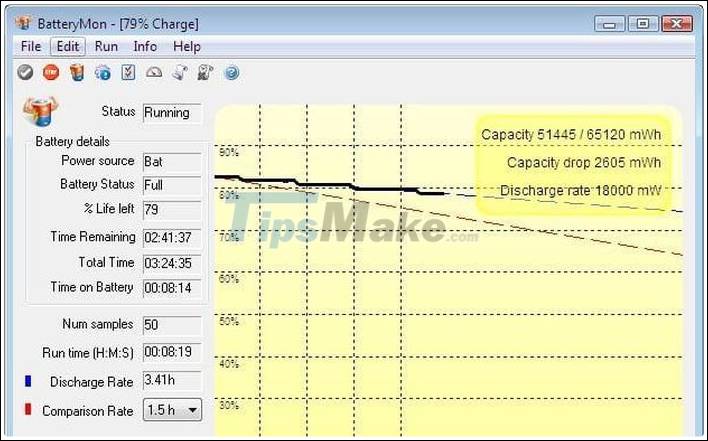Click the Run time field 00:08:19

[172, 352]
